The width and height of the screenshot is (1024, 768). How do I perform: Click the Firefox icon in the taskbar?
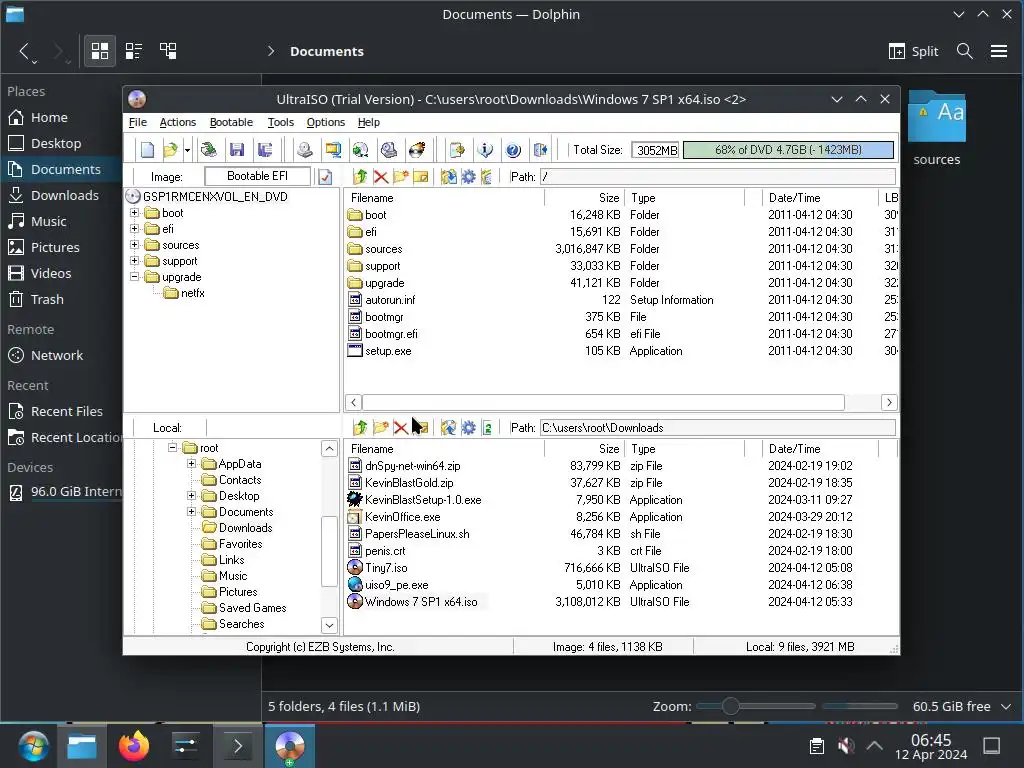point(134,746)
